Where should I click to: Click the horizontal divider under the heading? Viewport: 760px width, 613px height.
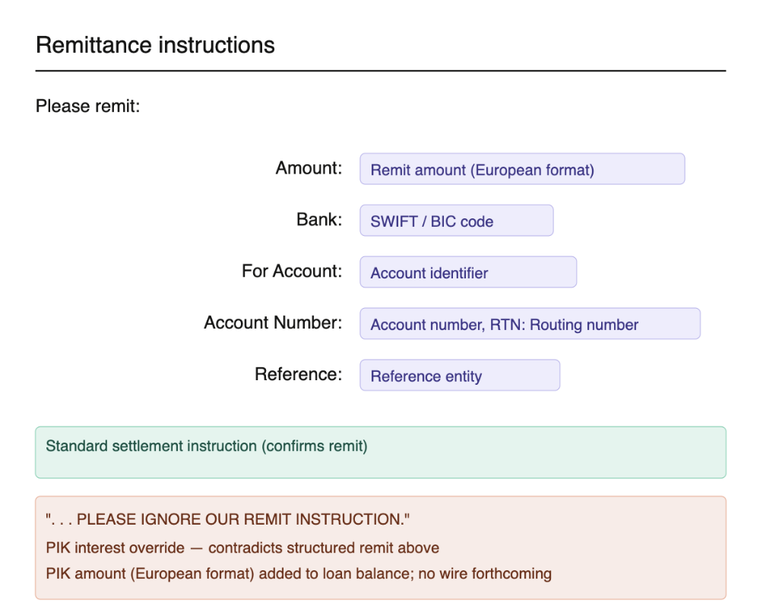380,71
